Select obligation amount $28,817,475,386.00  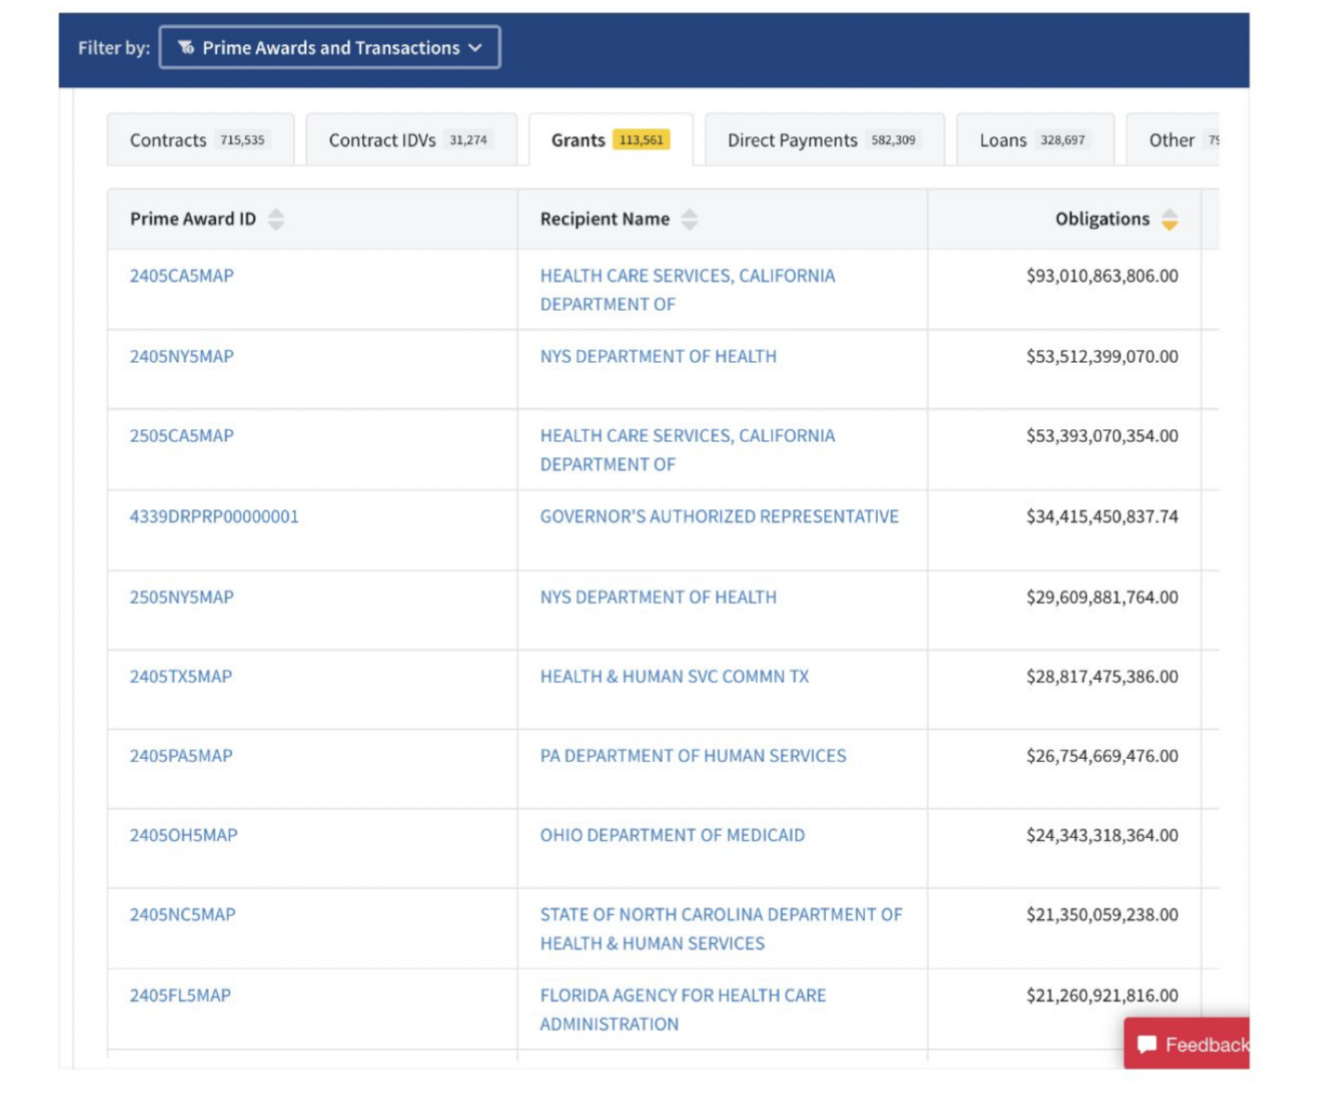pyautogui.click(x=1102, y=677)
